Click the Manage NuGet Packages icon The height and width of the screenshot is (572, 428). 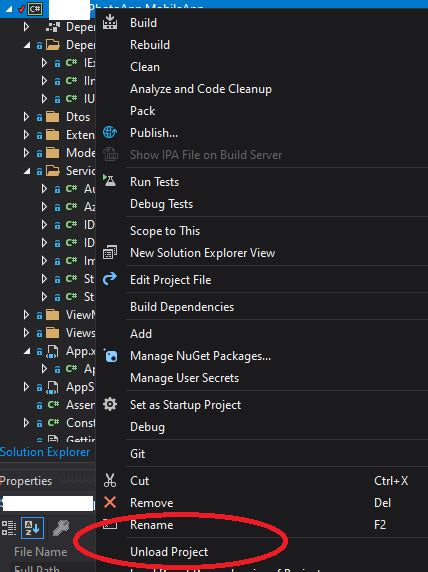click(x=110, y=355)
